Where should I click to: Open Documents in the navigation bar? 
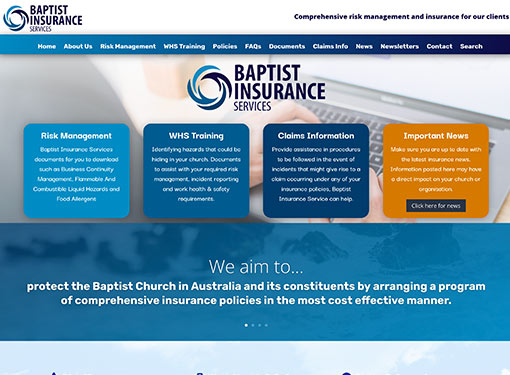click(287, 46)
